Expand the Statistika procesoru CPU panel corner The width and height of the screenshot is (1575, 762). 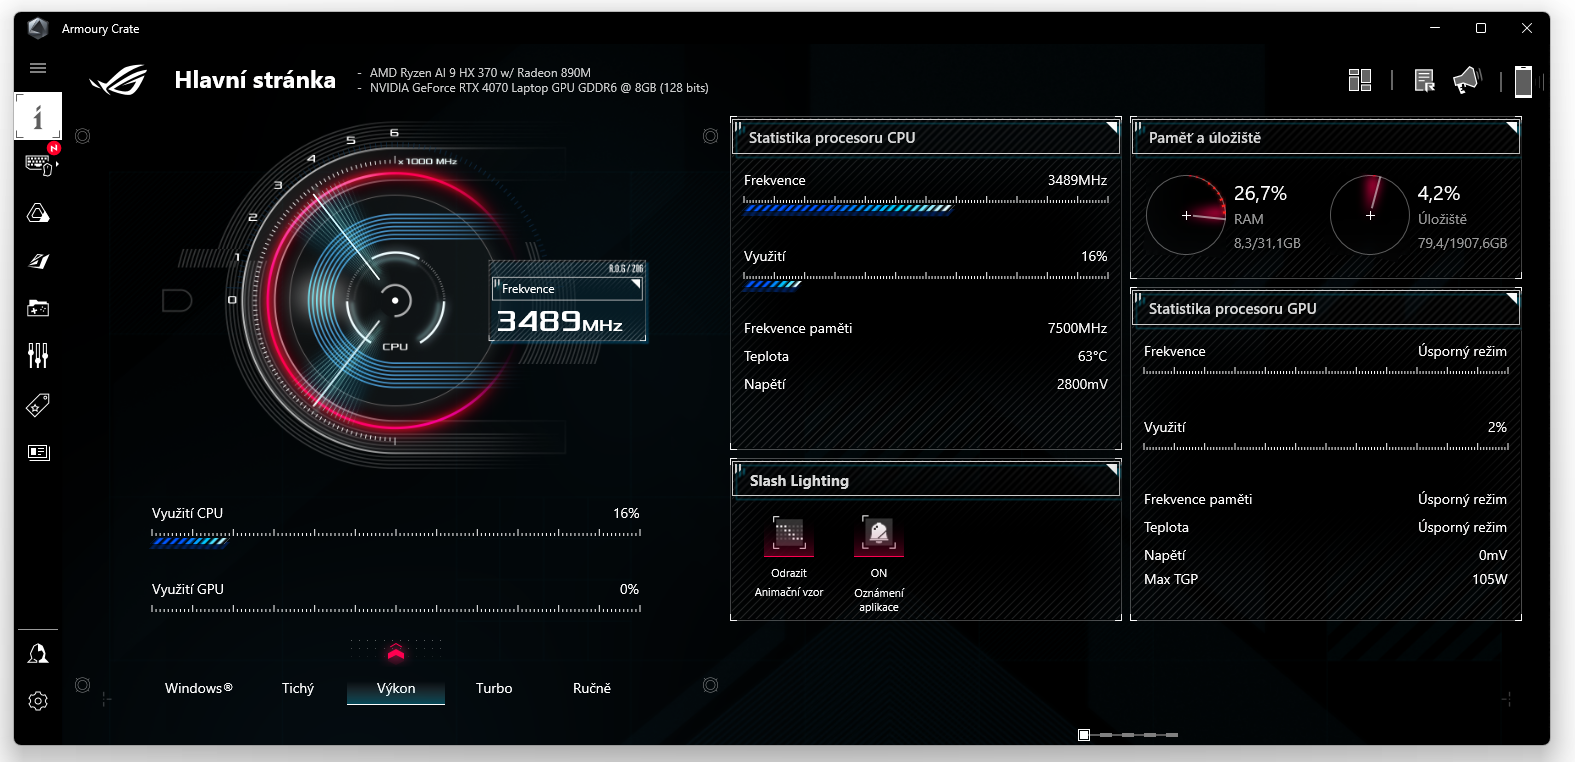tap(1112, 127)
